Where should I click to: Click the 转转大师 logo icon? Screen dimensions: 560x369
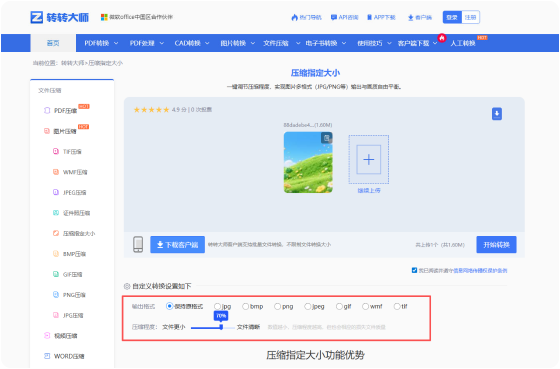pos(36,17)
